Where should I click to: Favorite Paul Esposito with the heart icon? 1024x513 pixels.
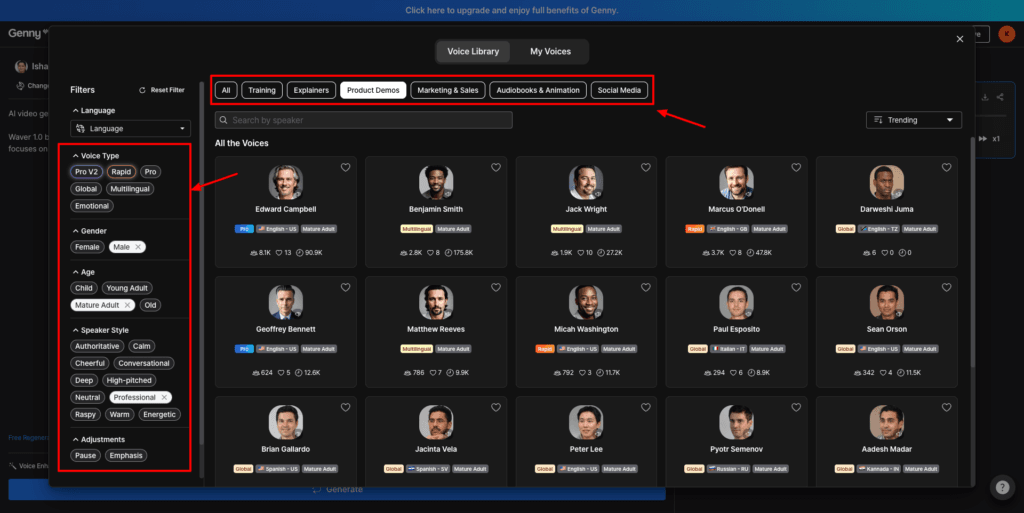[796, 288]
